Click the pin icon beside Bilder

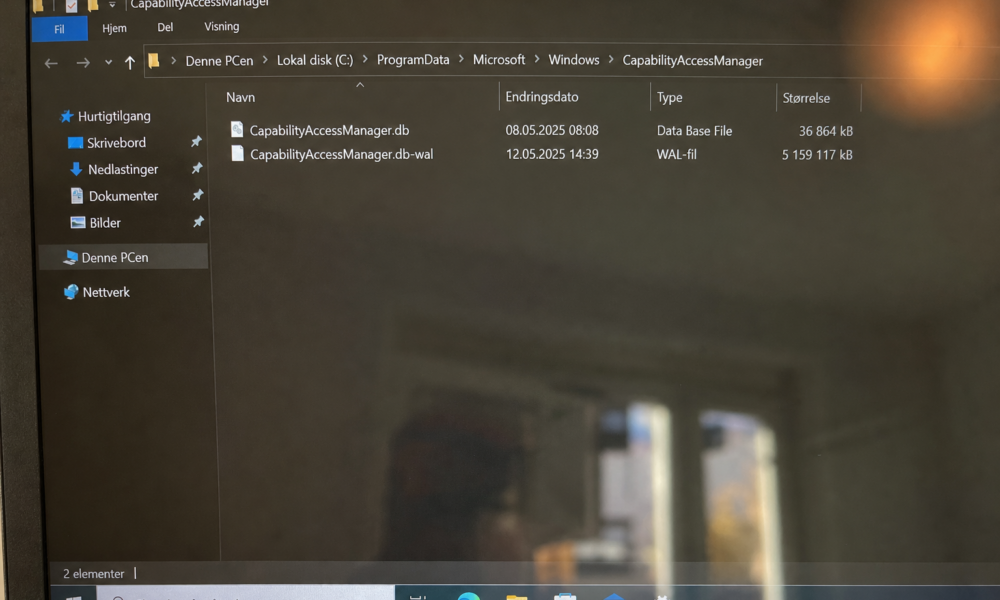198,221
